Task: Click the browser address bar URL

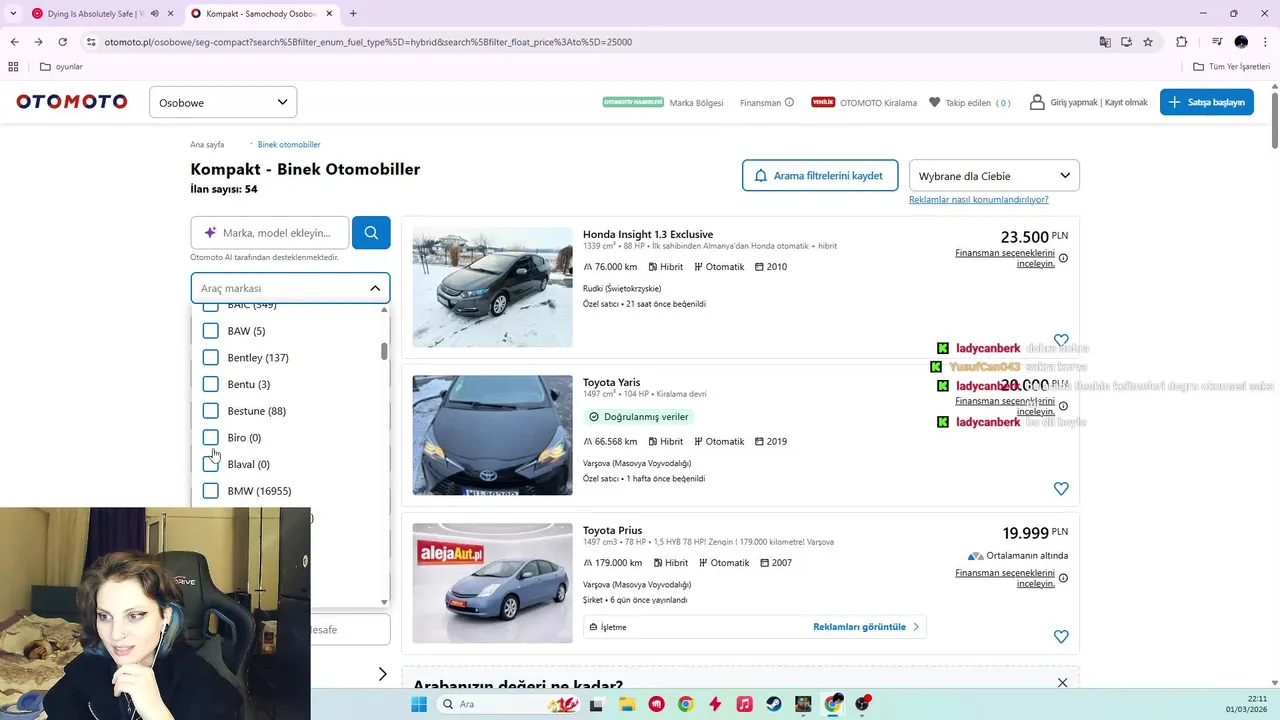Action: tap(368, 42)
